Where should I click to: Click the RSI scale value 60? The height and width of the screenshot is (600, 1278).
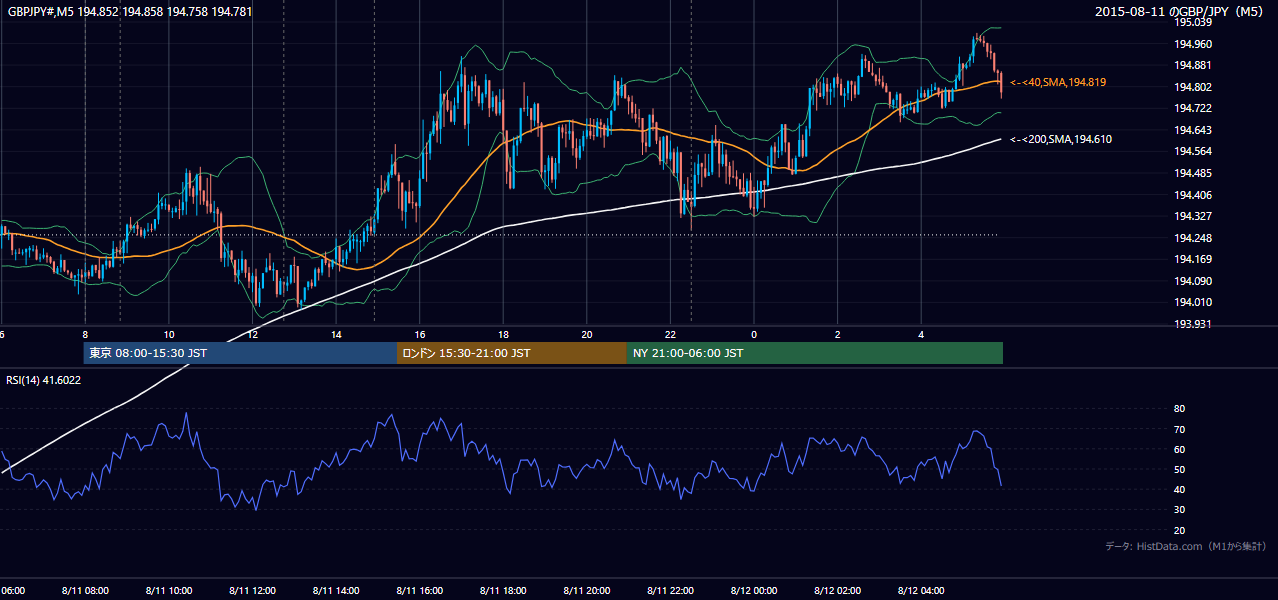1179,449
